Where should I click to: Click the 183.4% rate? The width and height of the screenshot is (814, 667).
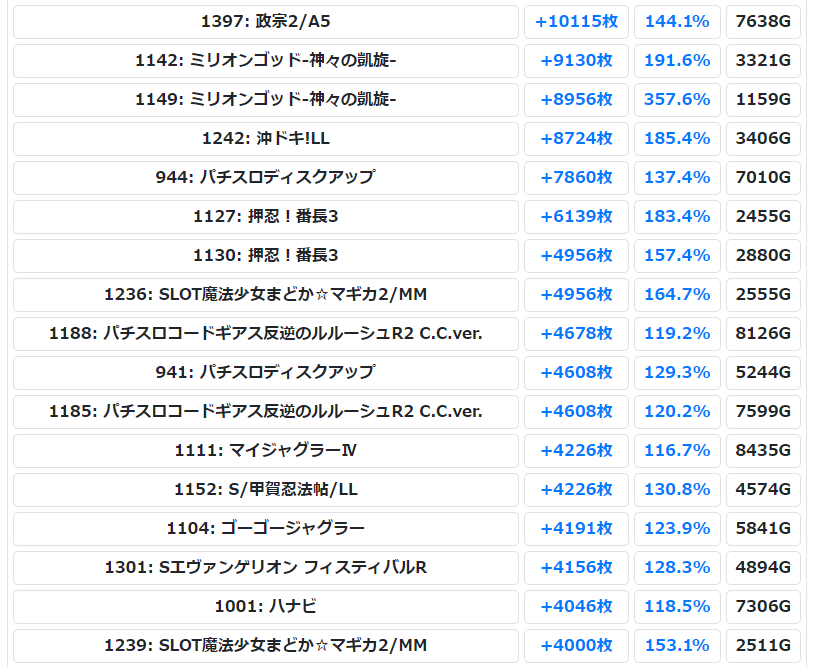click(677, 216)
